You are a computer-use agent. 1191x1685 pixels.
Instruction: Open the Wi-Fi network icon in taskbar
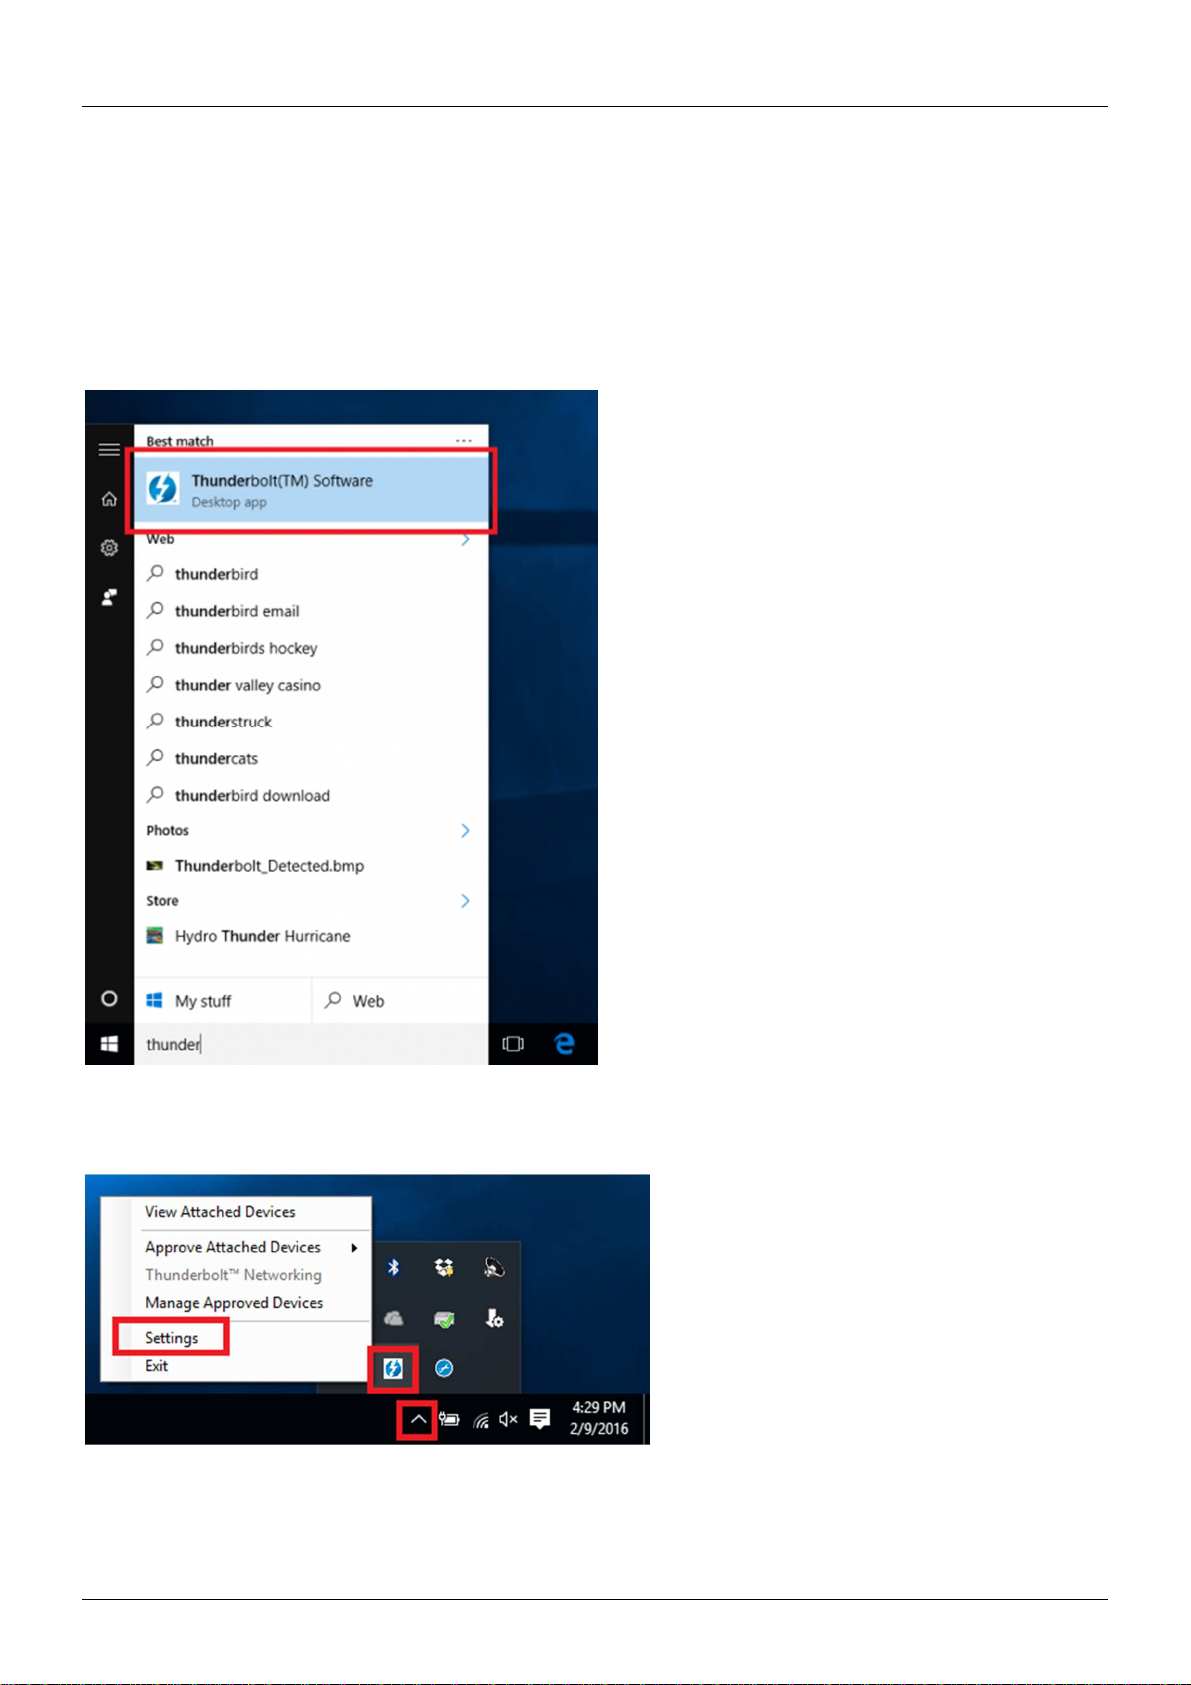[481, 1420]
